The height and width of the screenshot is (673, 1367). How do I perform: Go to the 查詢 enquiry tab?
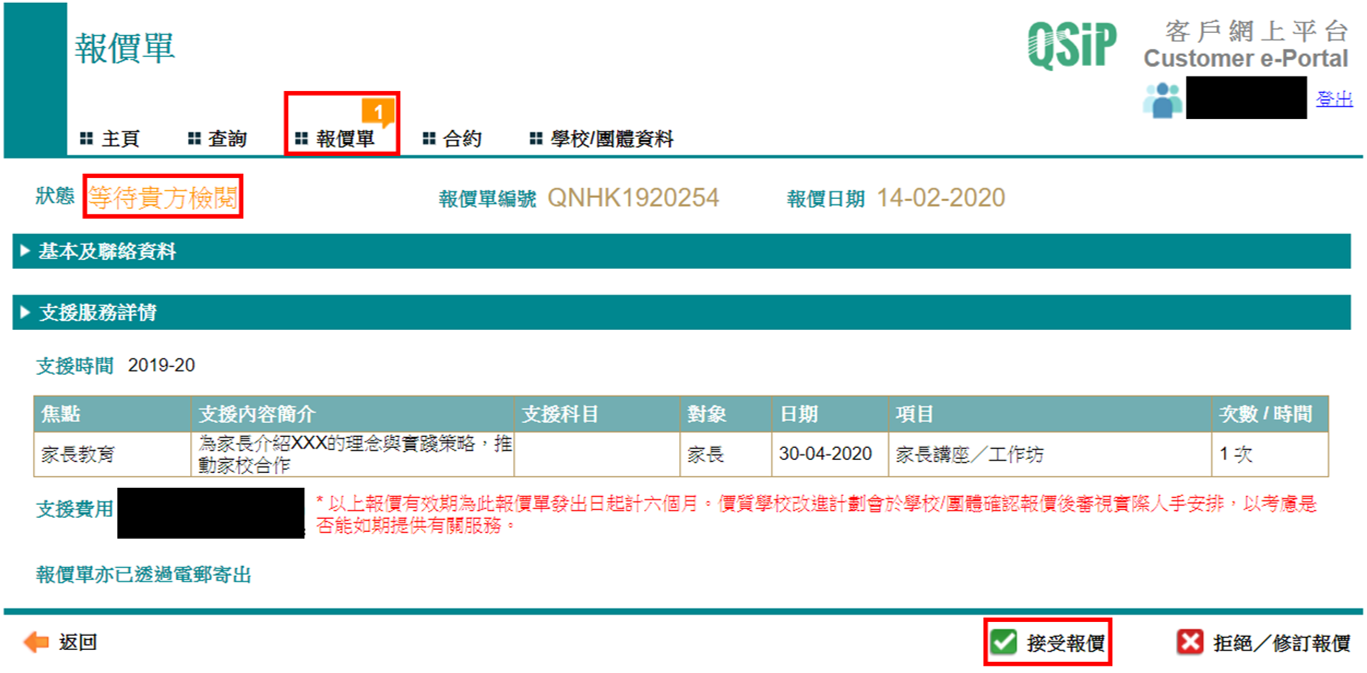[x=217, y=139]
